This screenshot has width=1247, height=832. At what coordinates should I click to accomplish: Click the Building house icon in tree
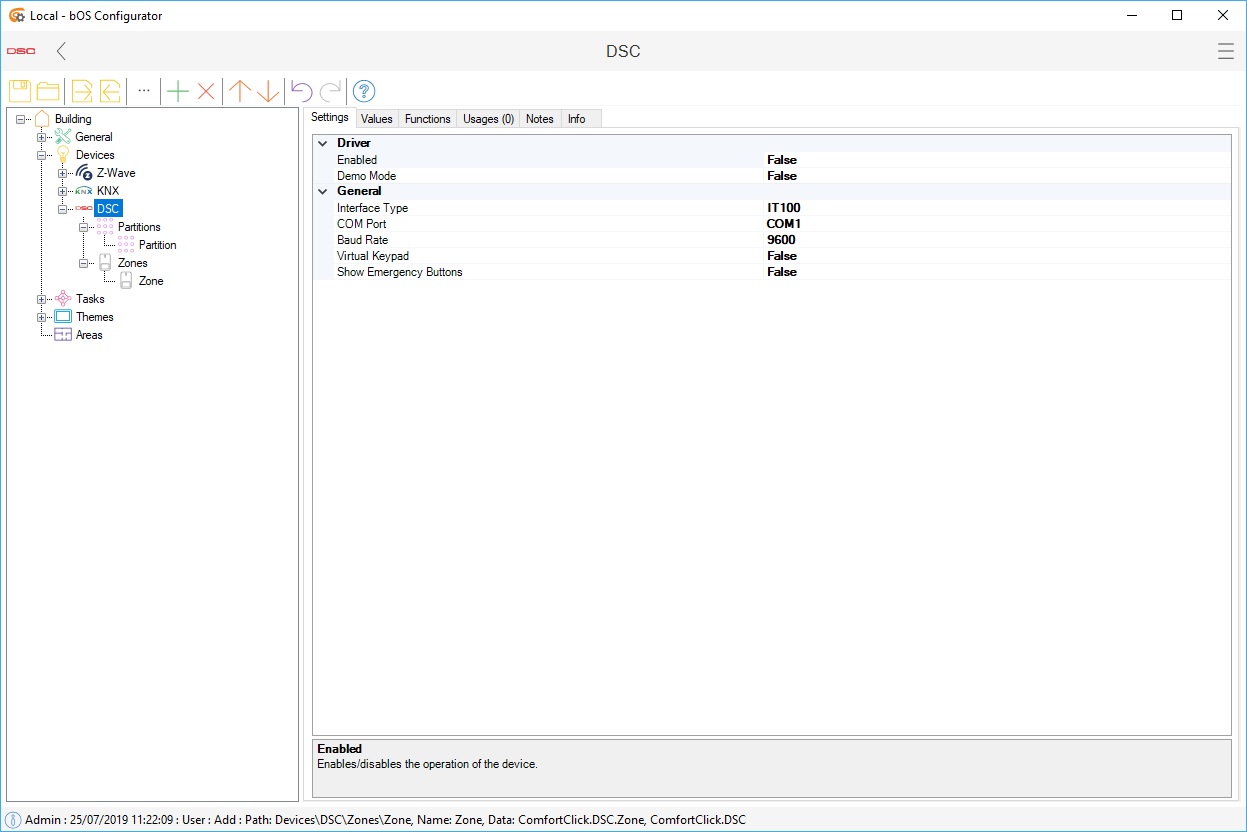(x=42, y=119)
